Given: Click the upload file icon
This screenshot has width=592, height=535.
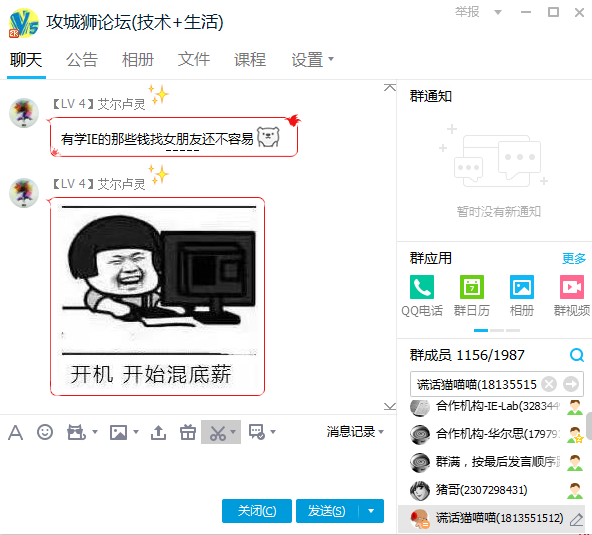Looking at the screenshot, I should [x=158, y=432].
